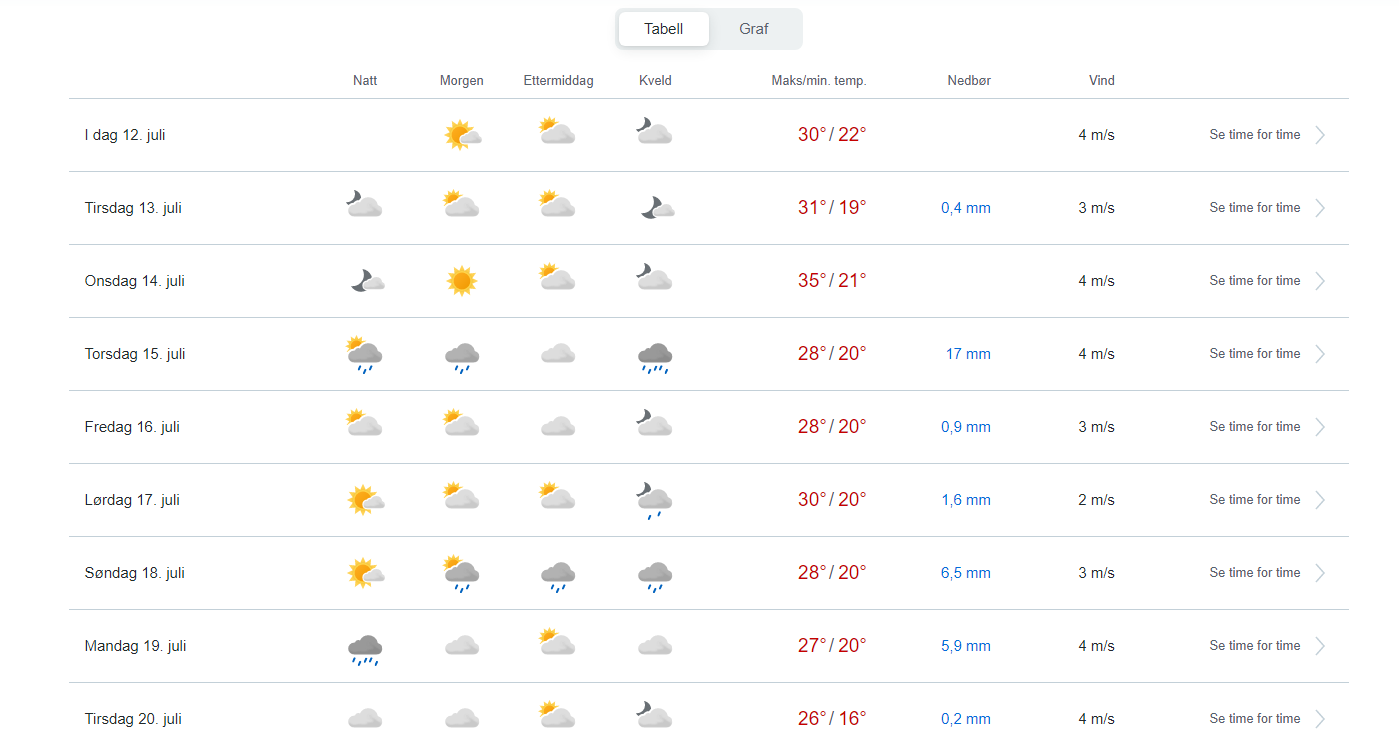Click the Fredag 16. juli row label

pos(132,427)
